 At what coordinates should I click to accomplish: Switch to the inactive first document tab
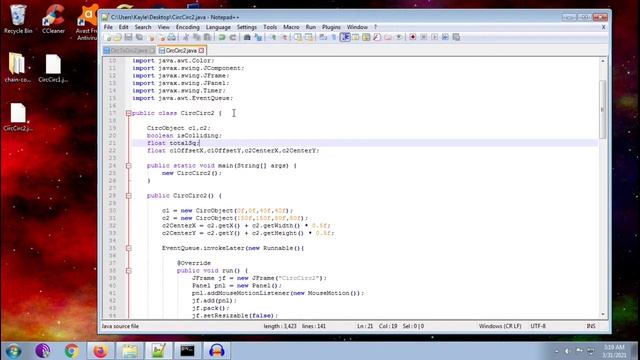pyautogui.click(x=129, y=51)
